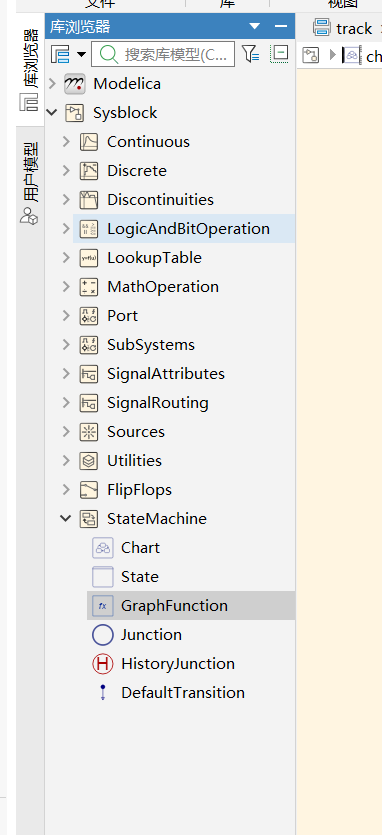Expand the LogicAndBitOperation package
Viewport: 382px width, 835px height.
point(66,229)
